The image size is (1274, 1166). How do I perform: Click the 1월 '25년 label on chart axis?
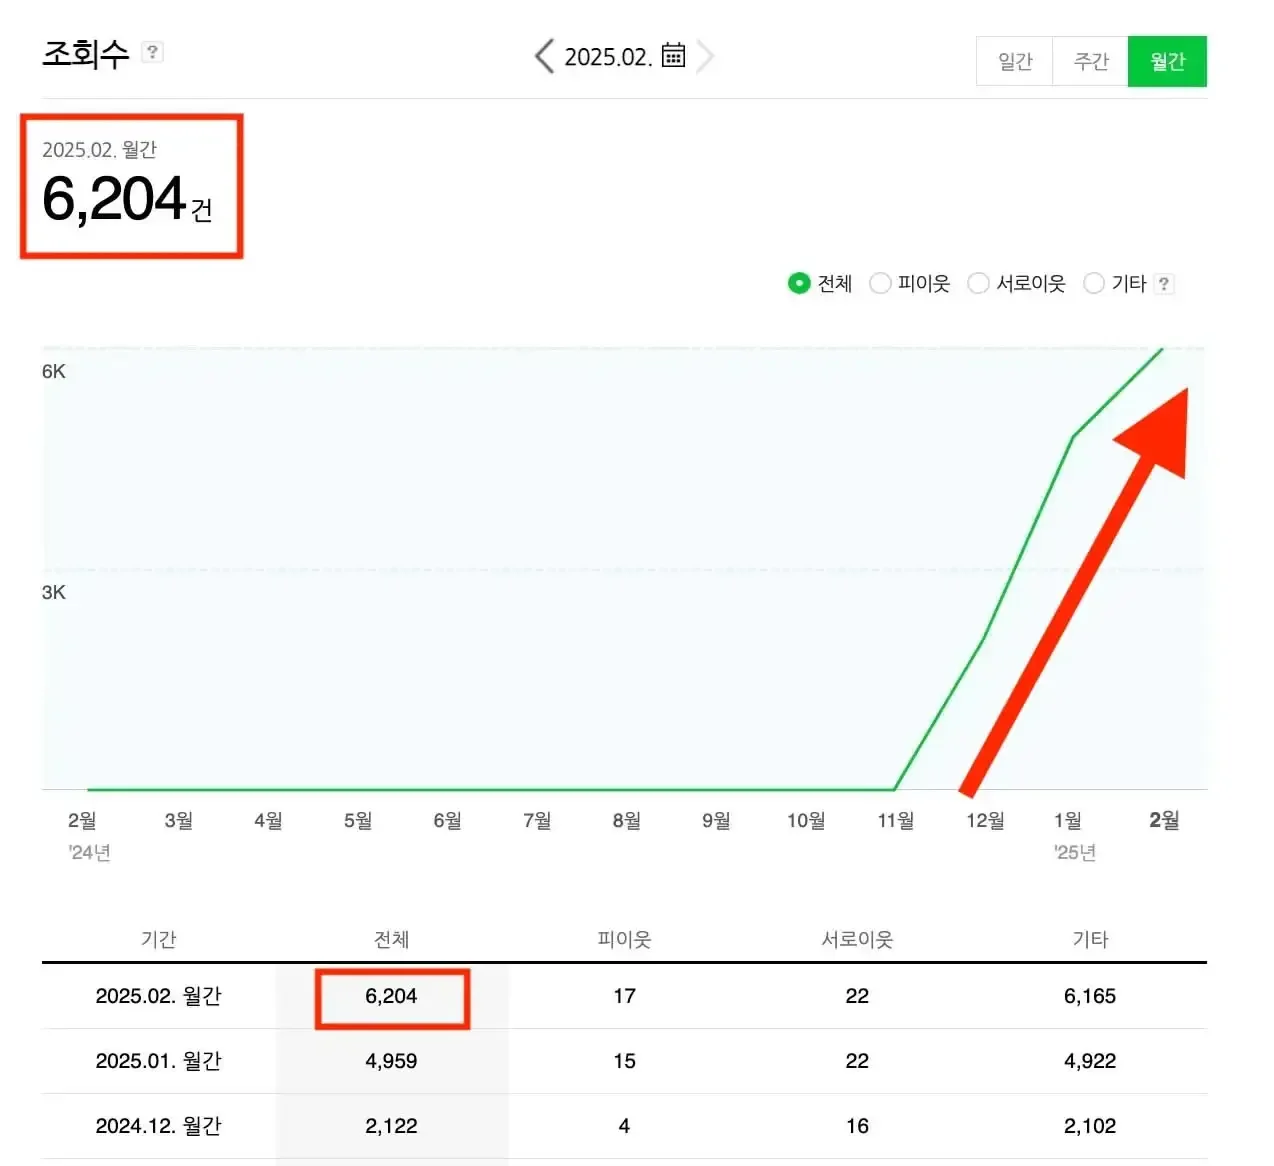(x=1069, y=834)
